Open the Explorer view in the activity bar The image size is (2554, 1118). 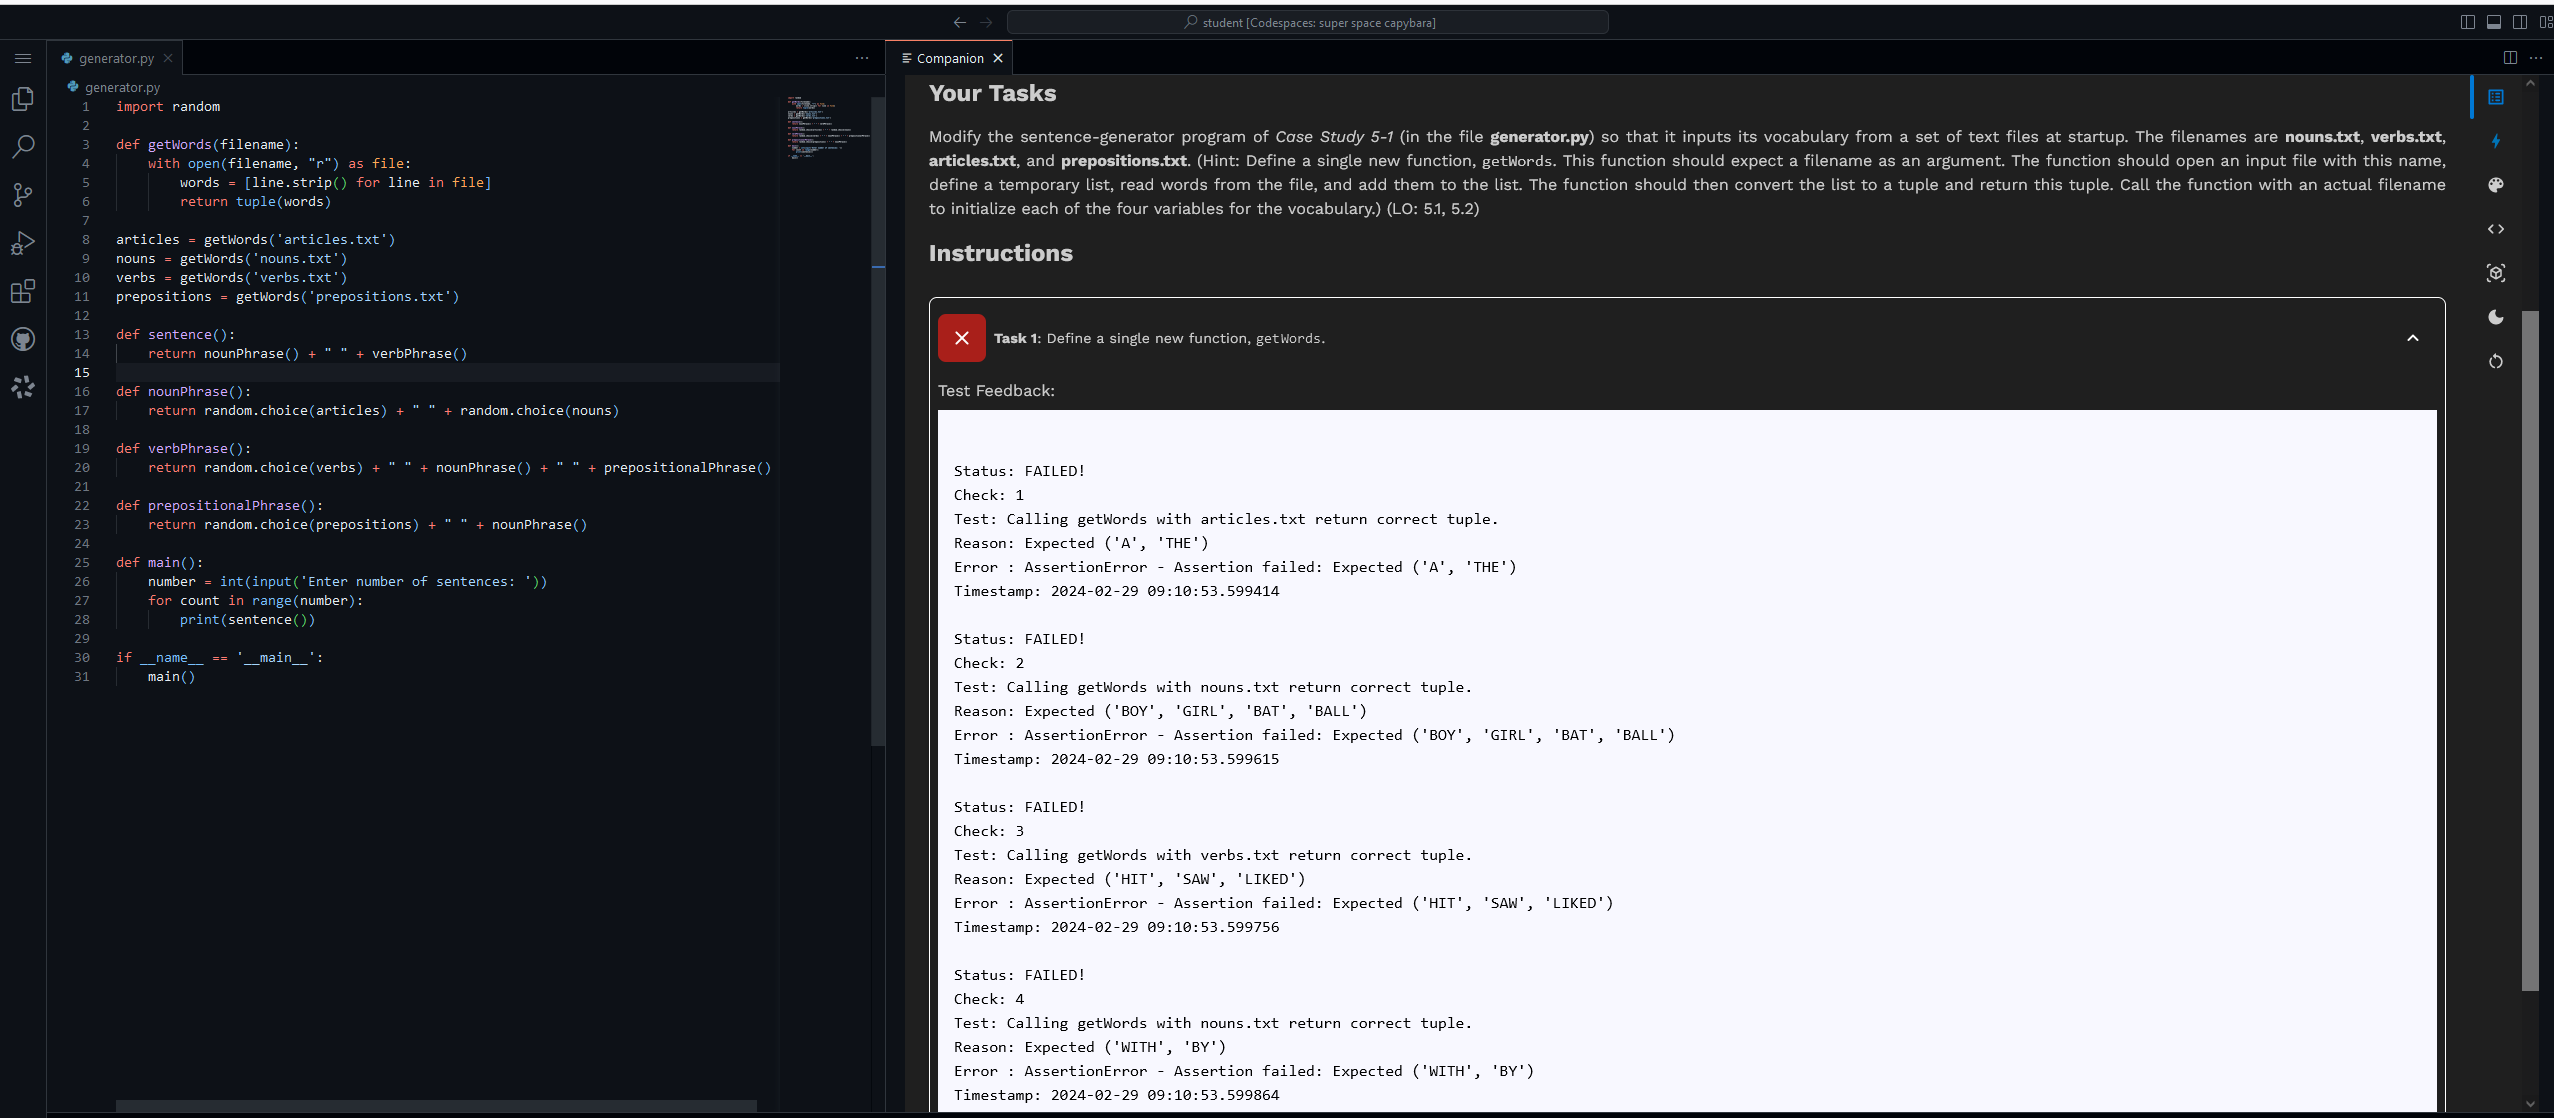coord(23,99)
